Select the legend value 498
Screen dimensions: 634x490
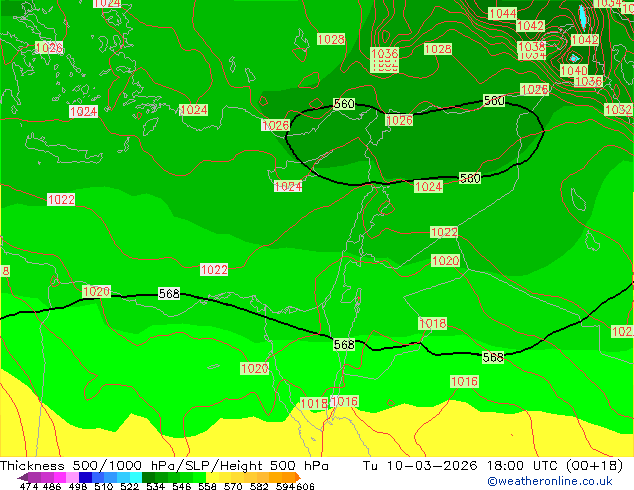(78, 486)
